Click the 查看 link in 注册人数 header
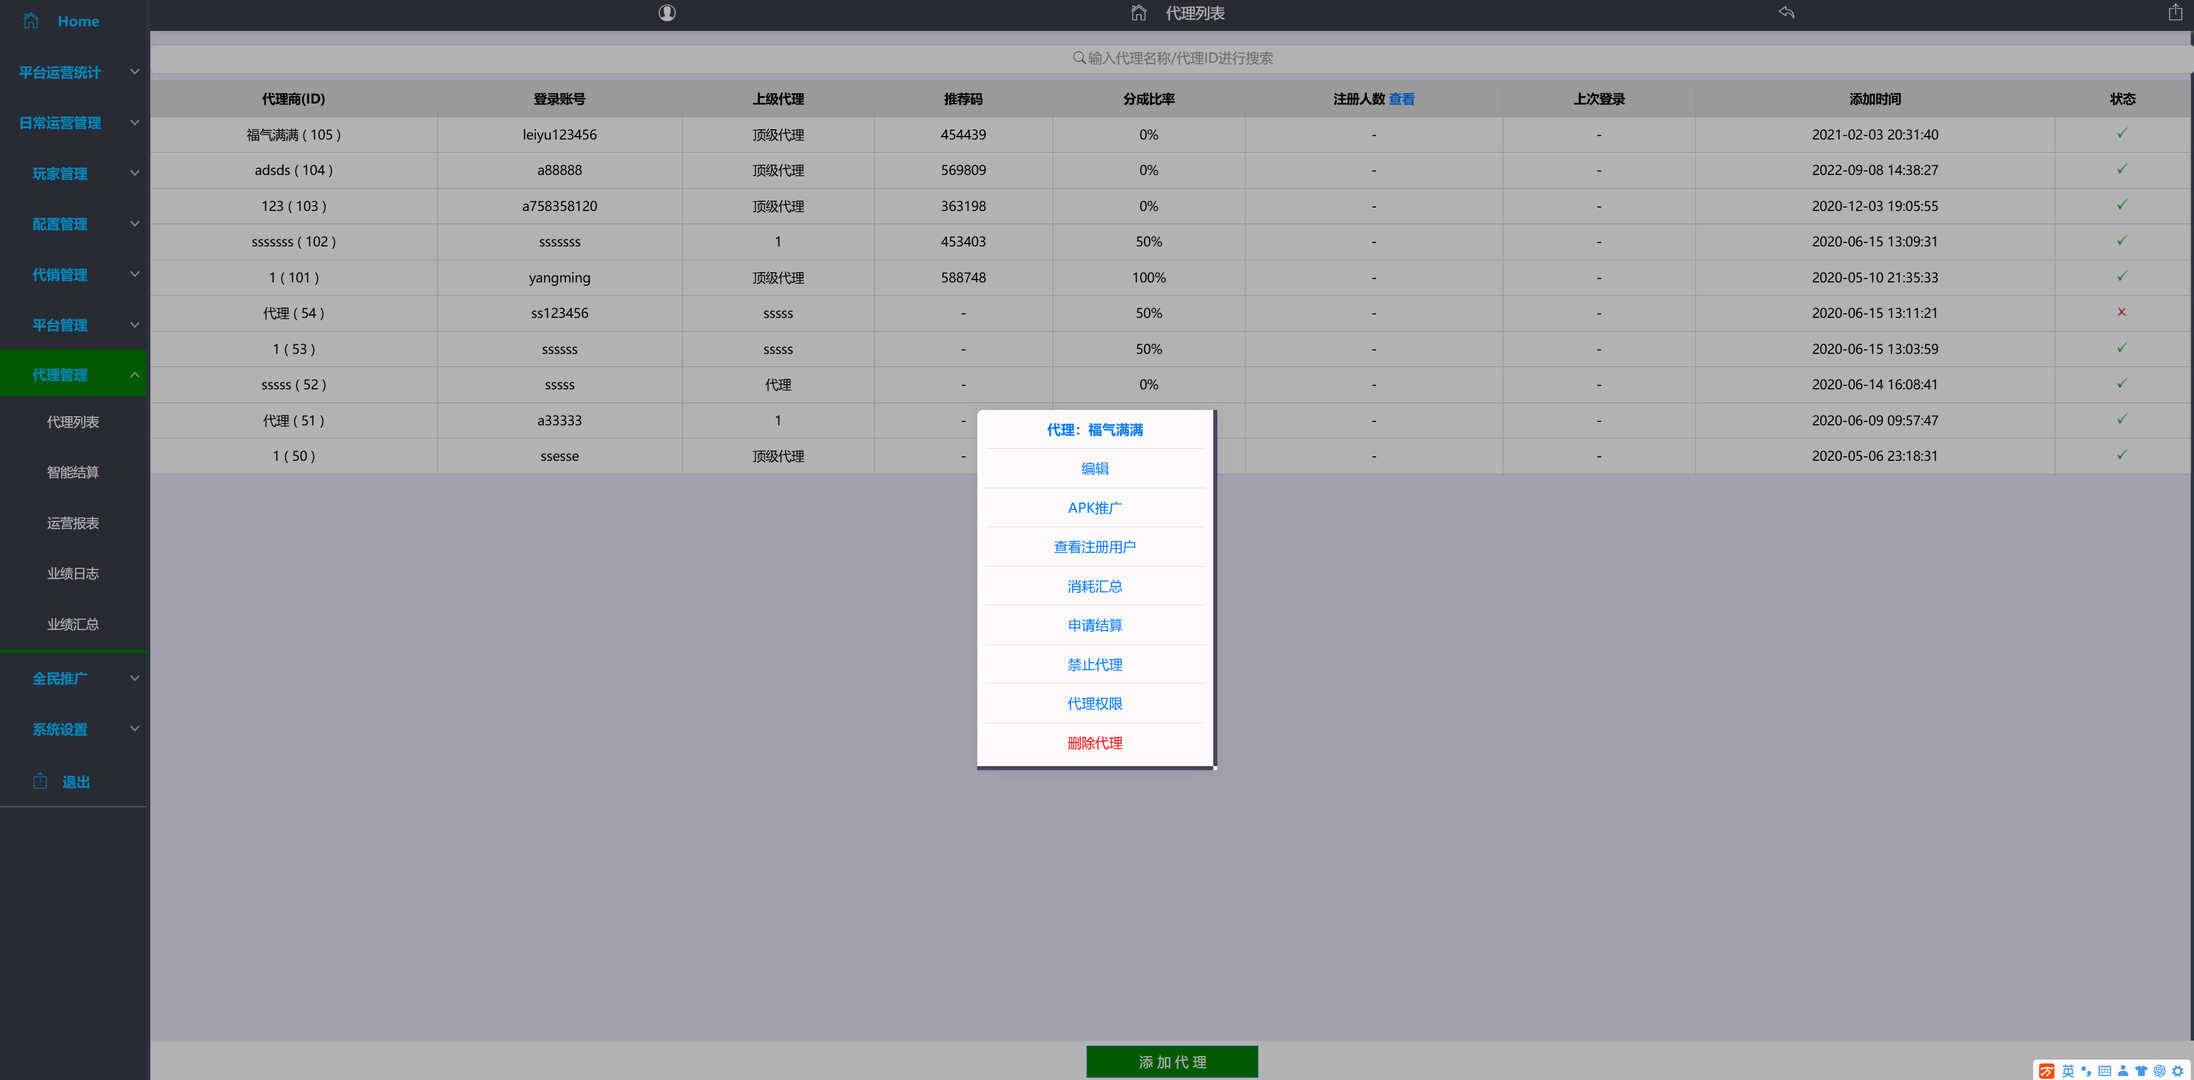2194x1080 pixels. pyautogui.click(x=1401, y=99)
